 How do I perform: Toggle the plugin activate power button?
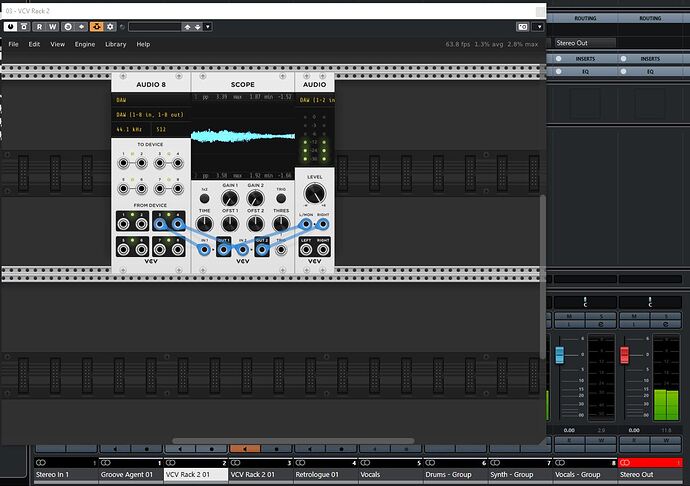click(10, 27)
